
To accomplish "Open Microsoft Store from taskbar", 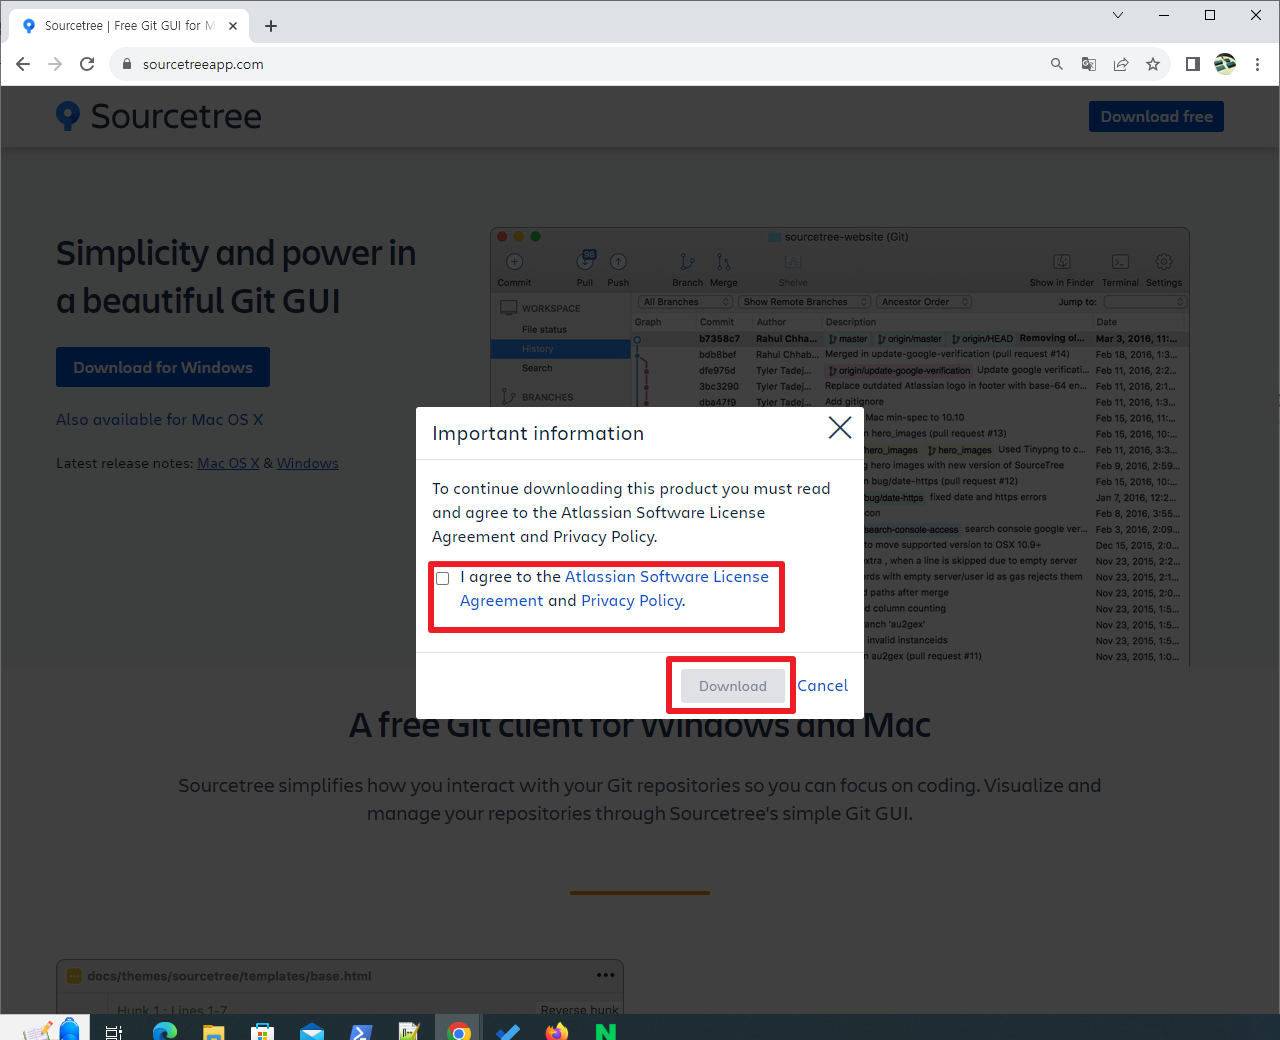I will [x=263, y=1031].
